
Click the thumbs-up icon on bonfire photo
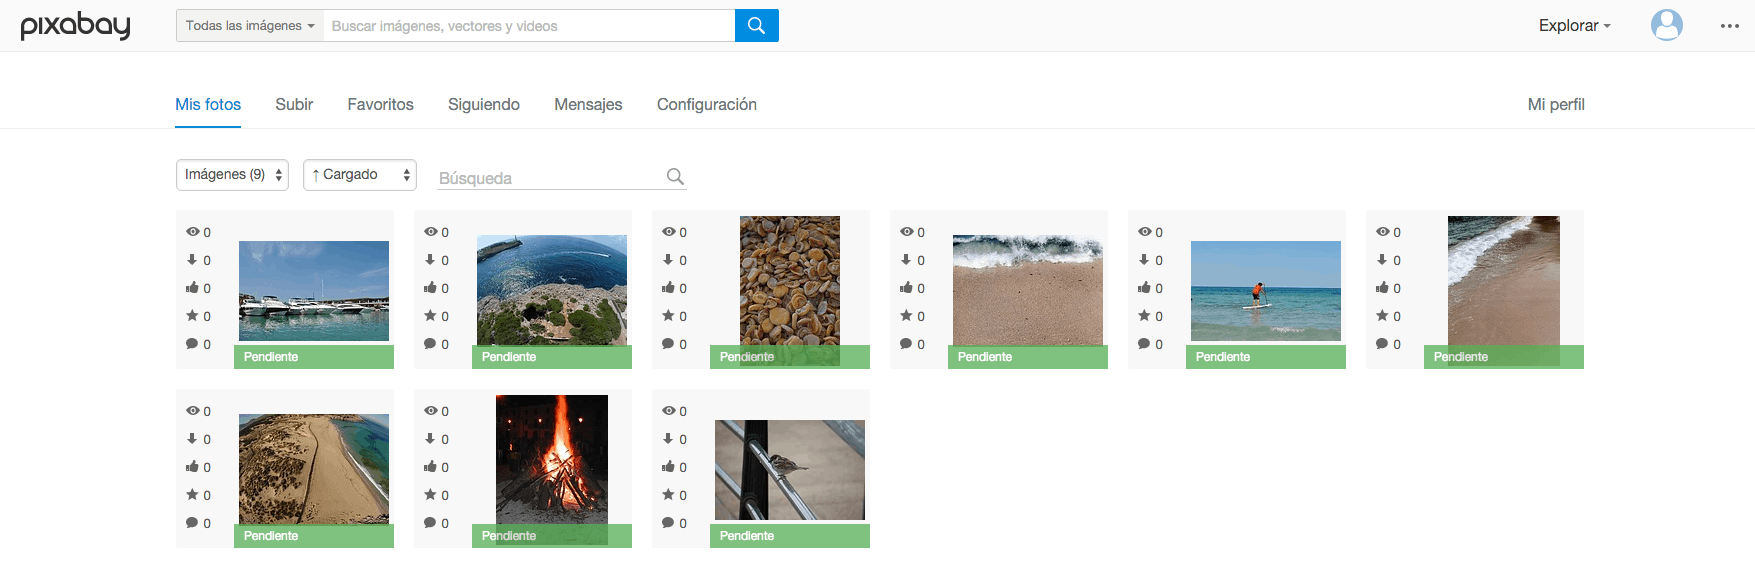pyautogui.click(x=430, y=467)
